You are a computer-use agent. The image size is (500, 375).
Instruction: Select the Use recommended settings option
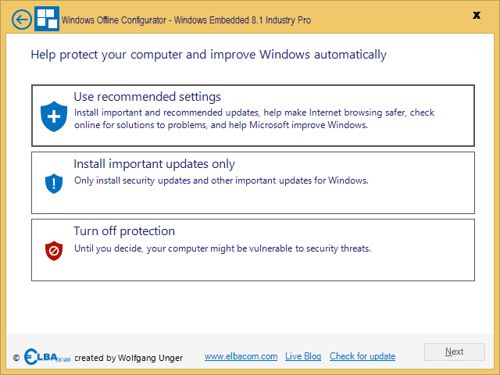coord(253,115)
